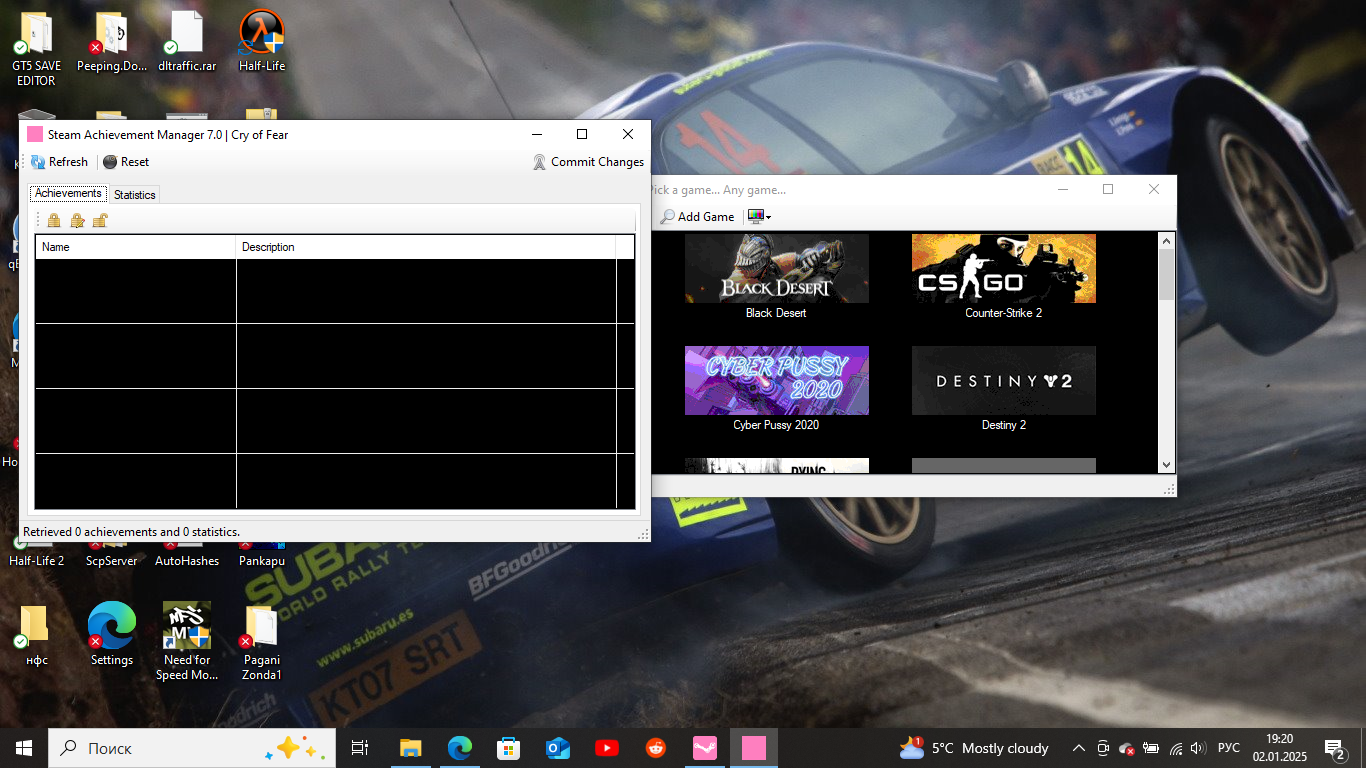Image resolution: width=1366 pixels, height=768 pixels.
Task: Expand the system tray hidden icons chevron
Action: [1078, 748]
